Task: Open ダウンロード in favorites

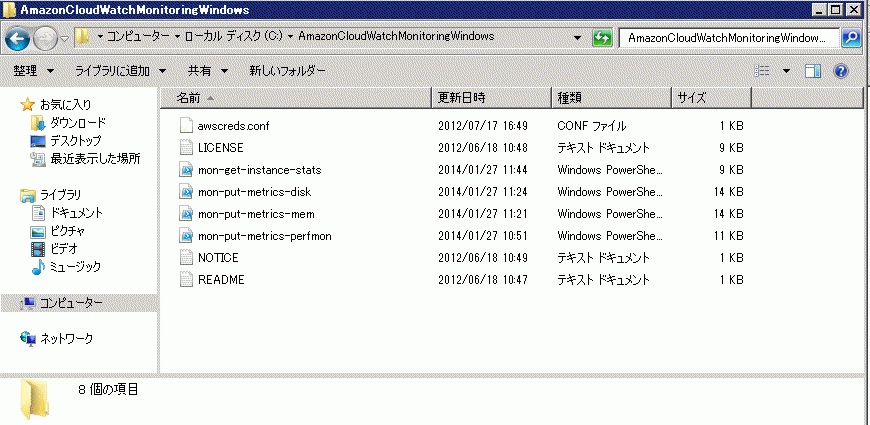Action: tap(78, 123)
